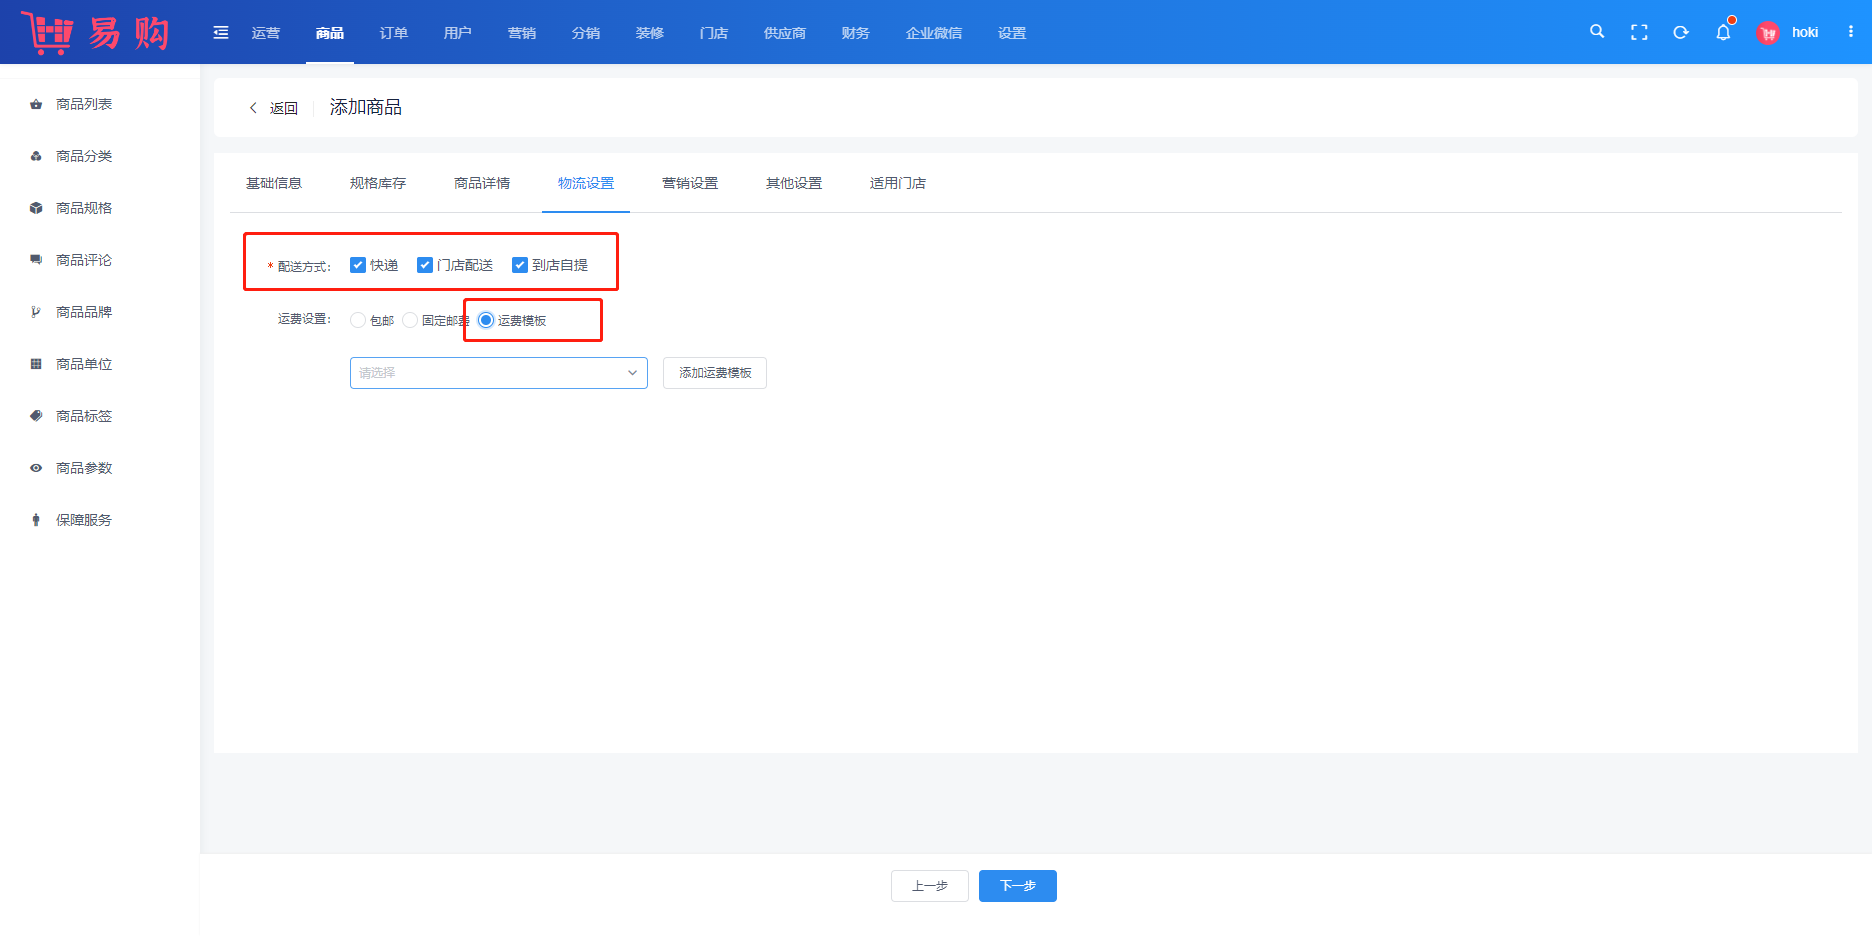Uncheck the 到店自提 checkbox

(520, 265)
